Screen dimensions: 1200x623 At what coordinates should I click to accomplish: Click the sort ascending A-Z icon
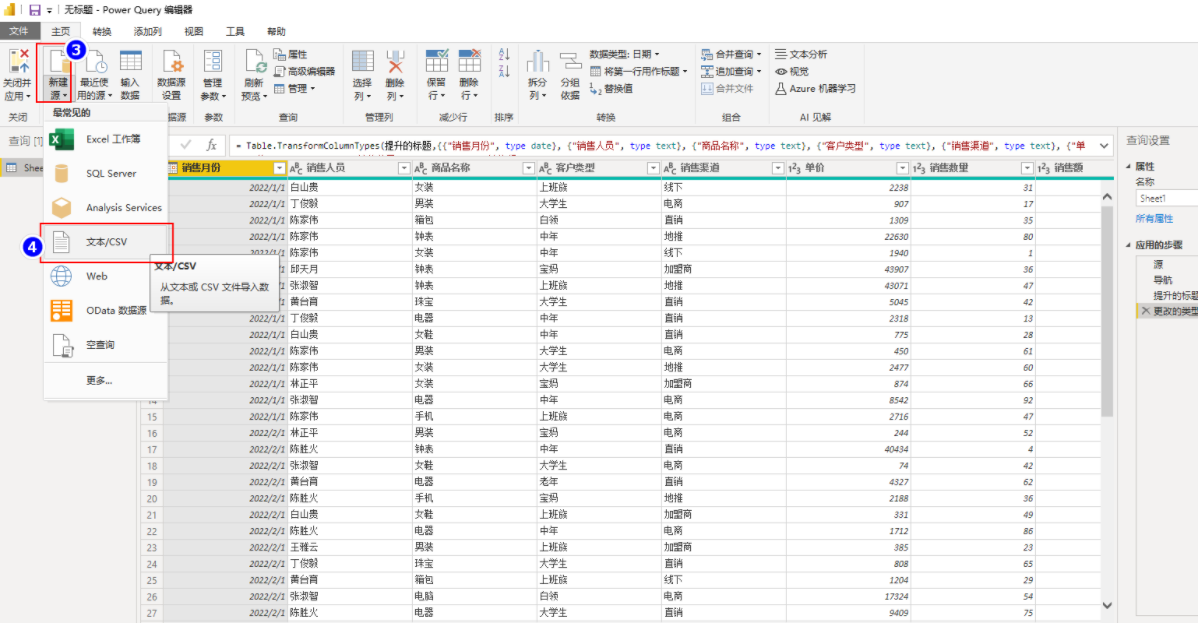pyautogui.click(x=504, y=54)
